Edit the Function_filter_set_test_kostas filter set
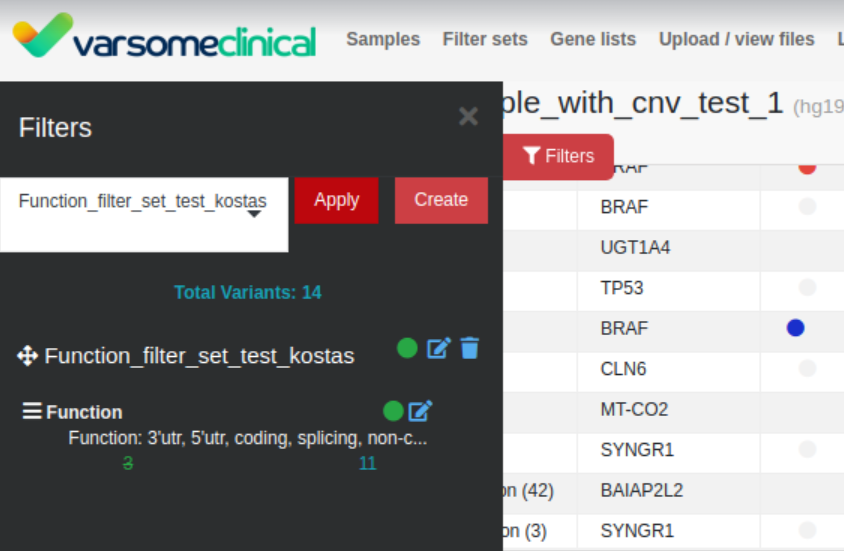 438,348
